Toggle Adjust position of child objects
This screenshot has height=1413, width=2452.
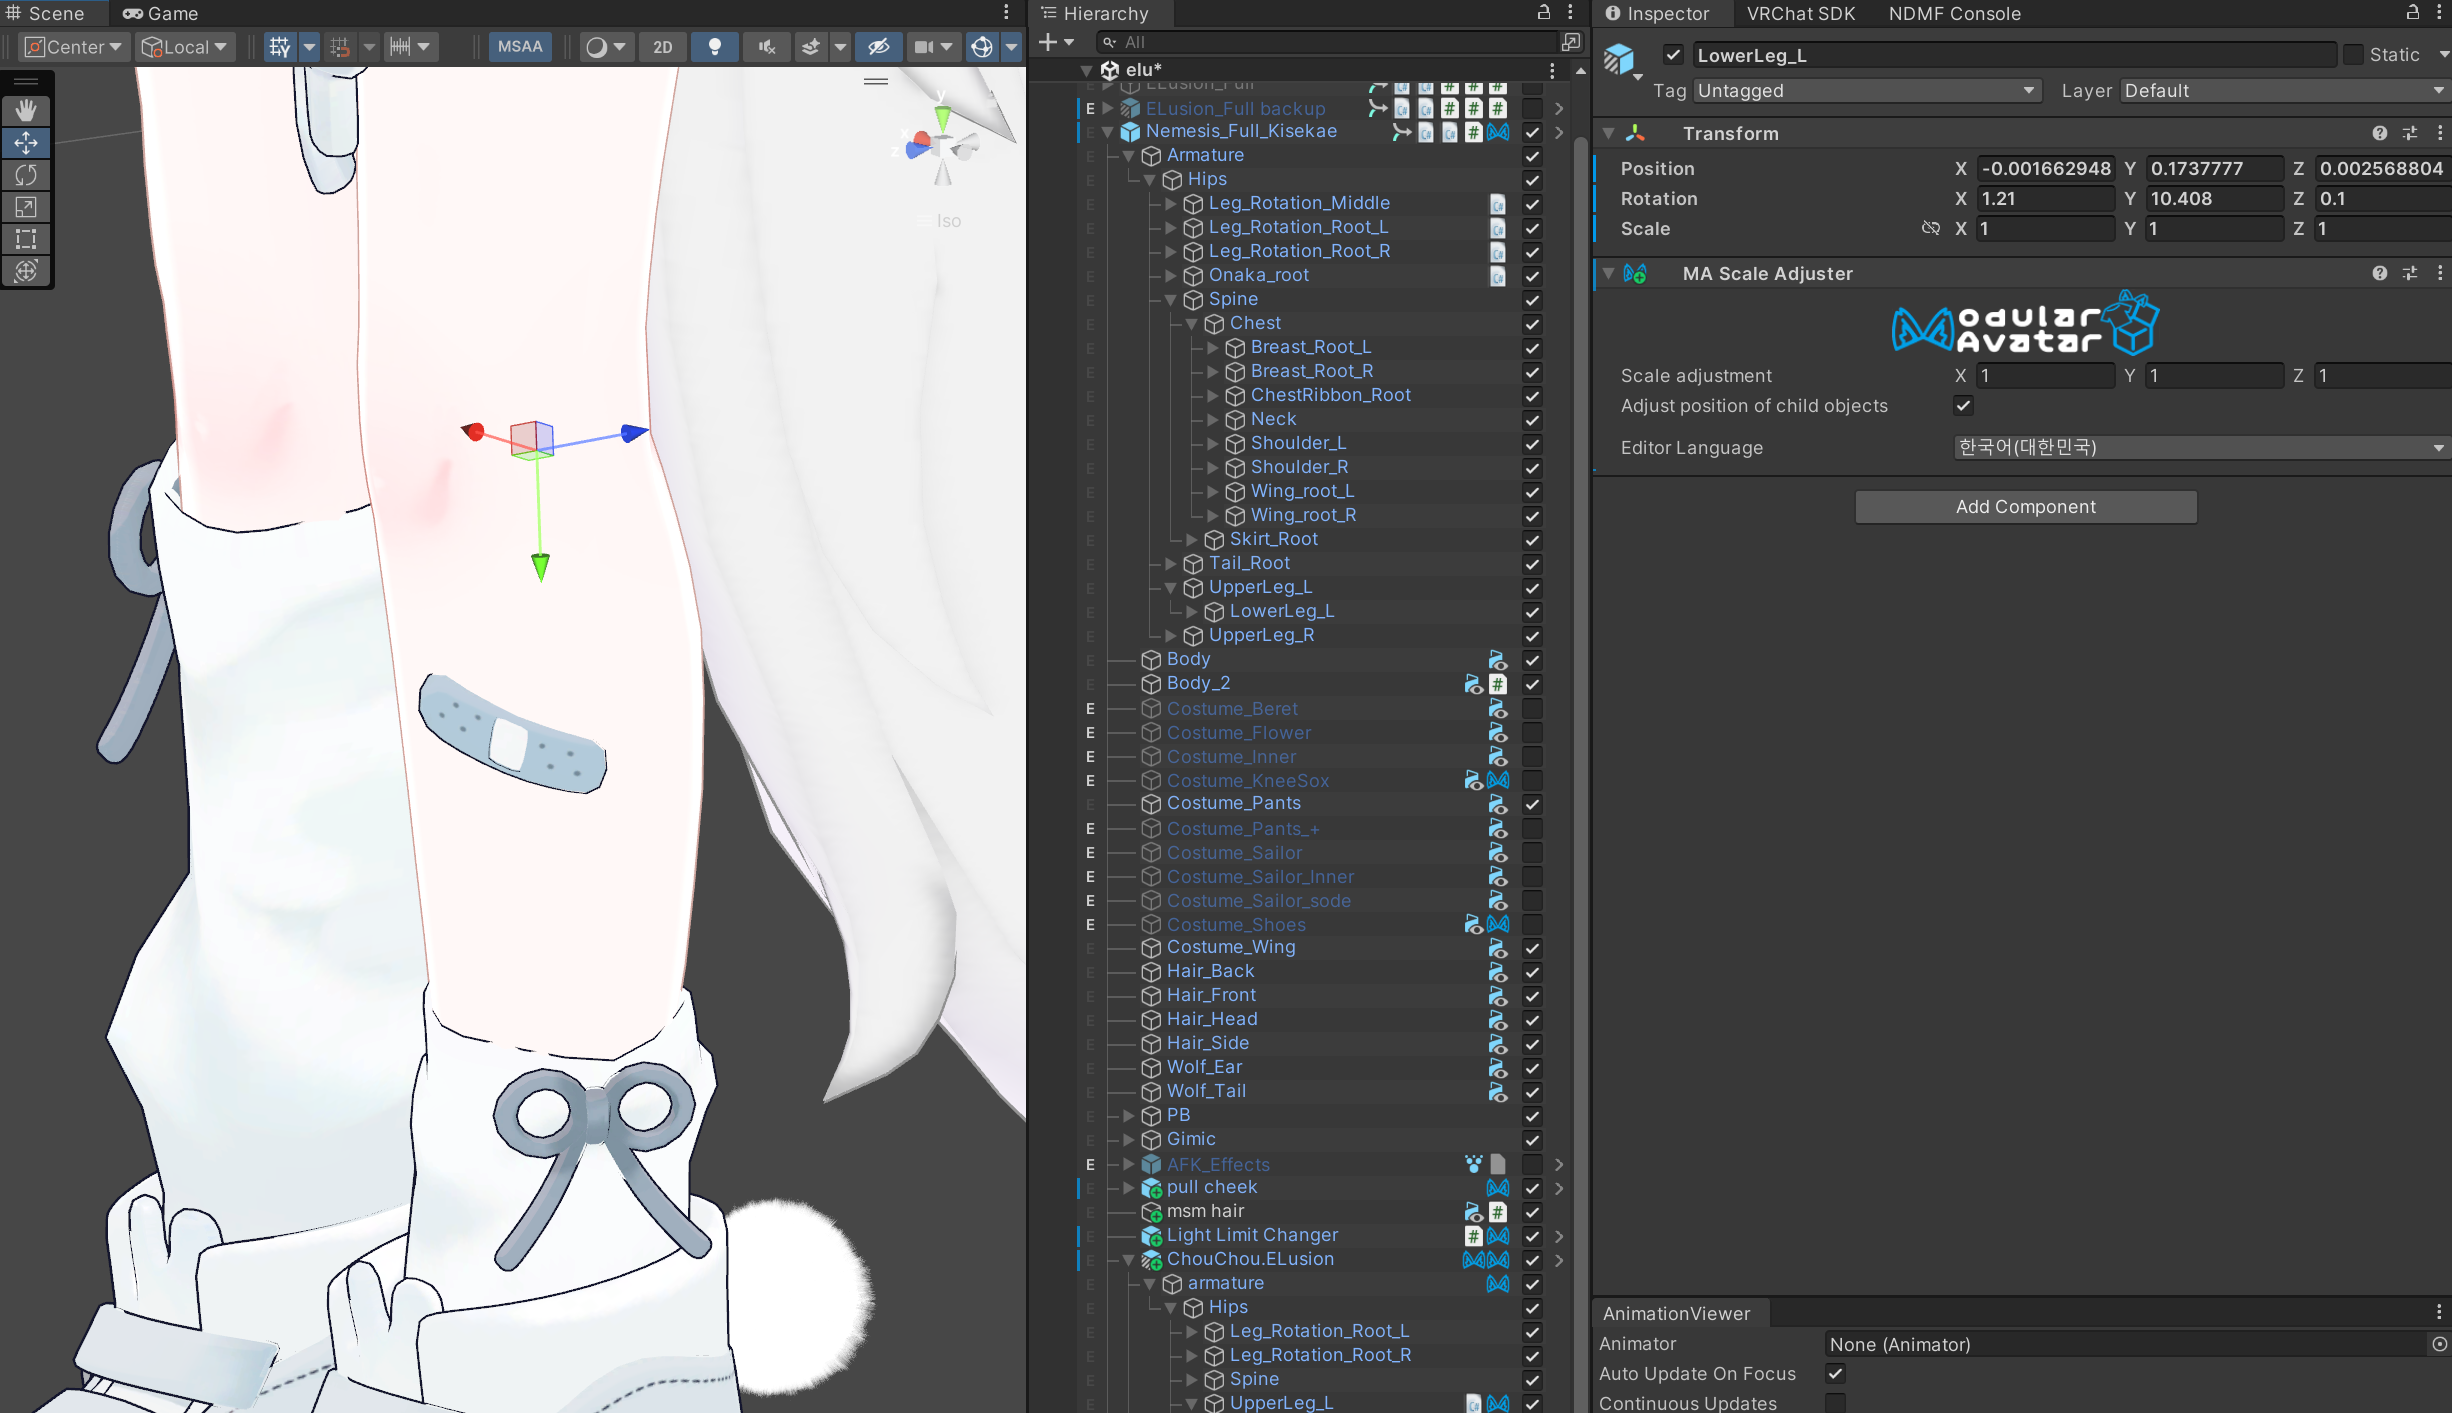[x=1963, y=406]
